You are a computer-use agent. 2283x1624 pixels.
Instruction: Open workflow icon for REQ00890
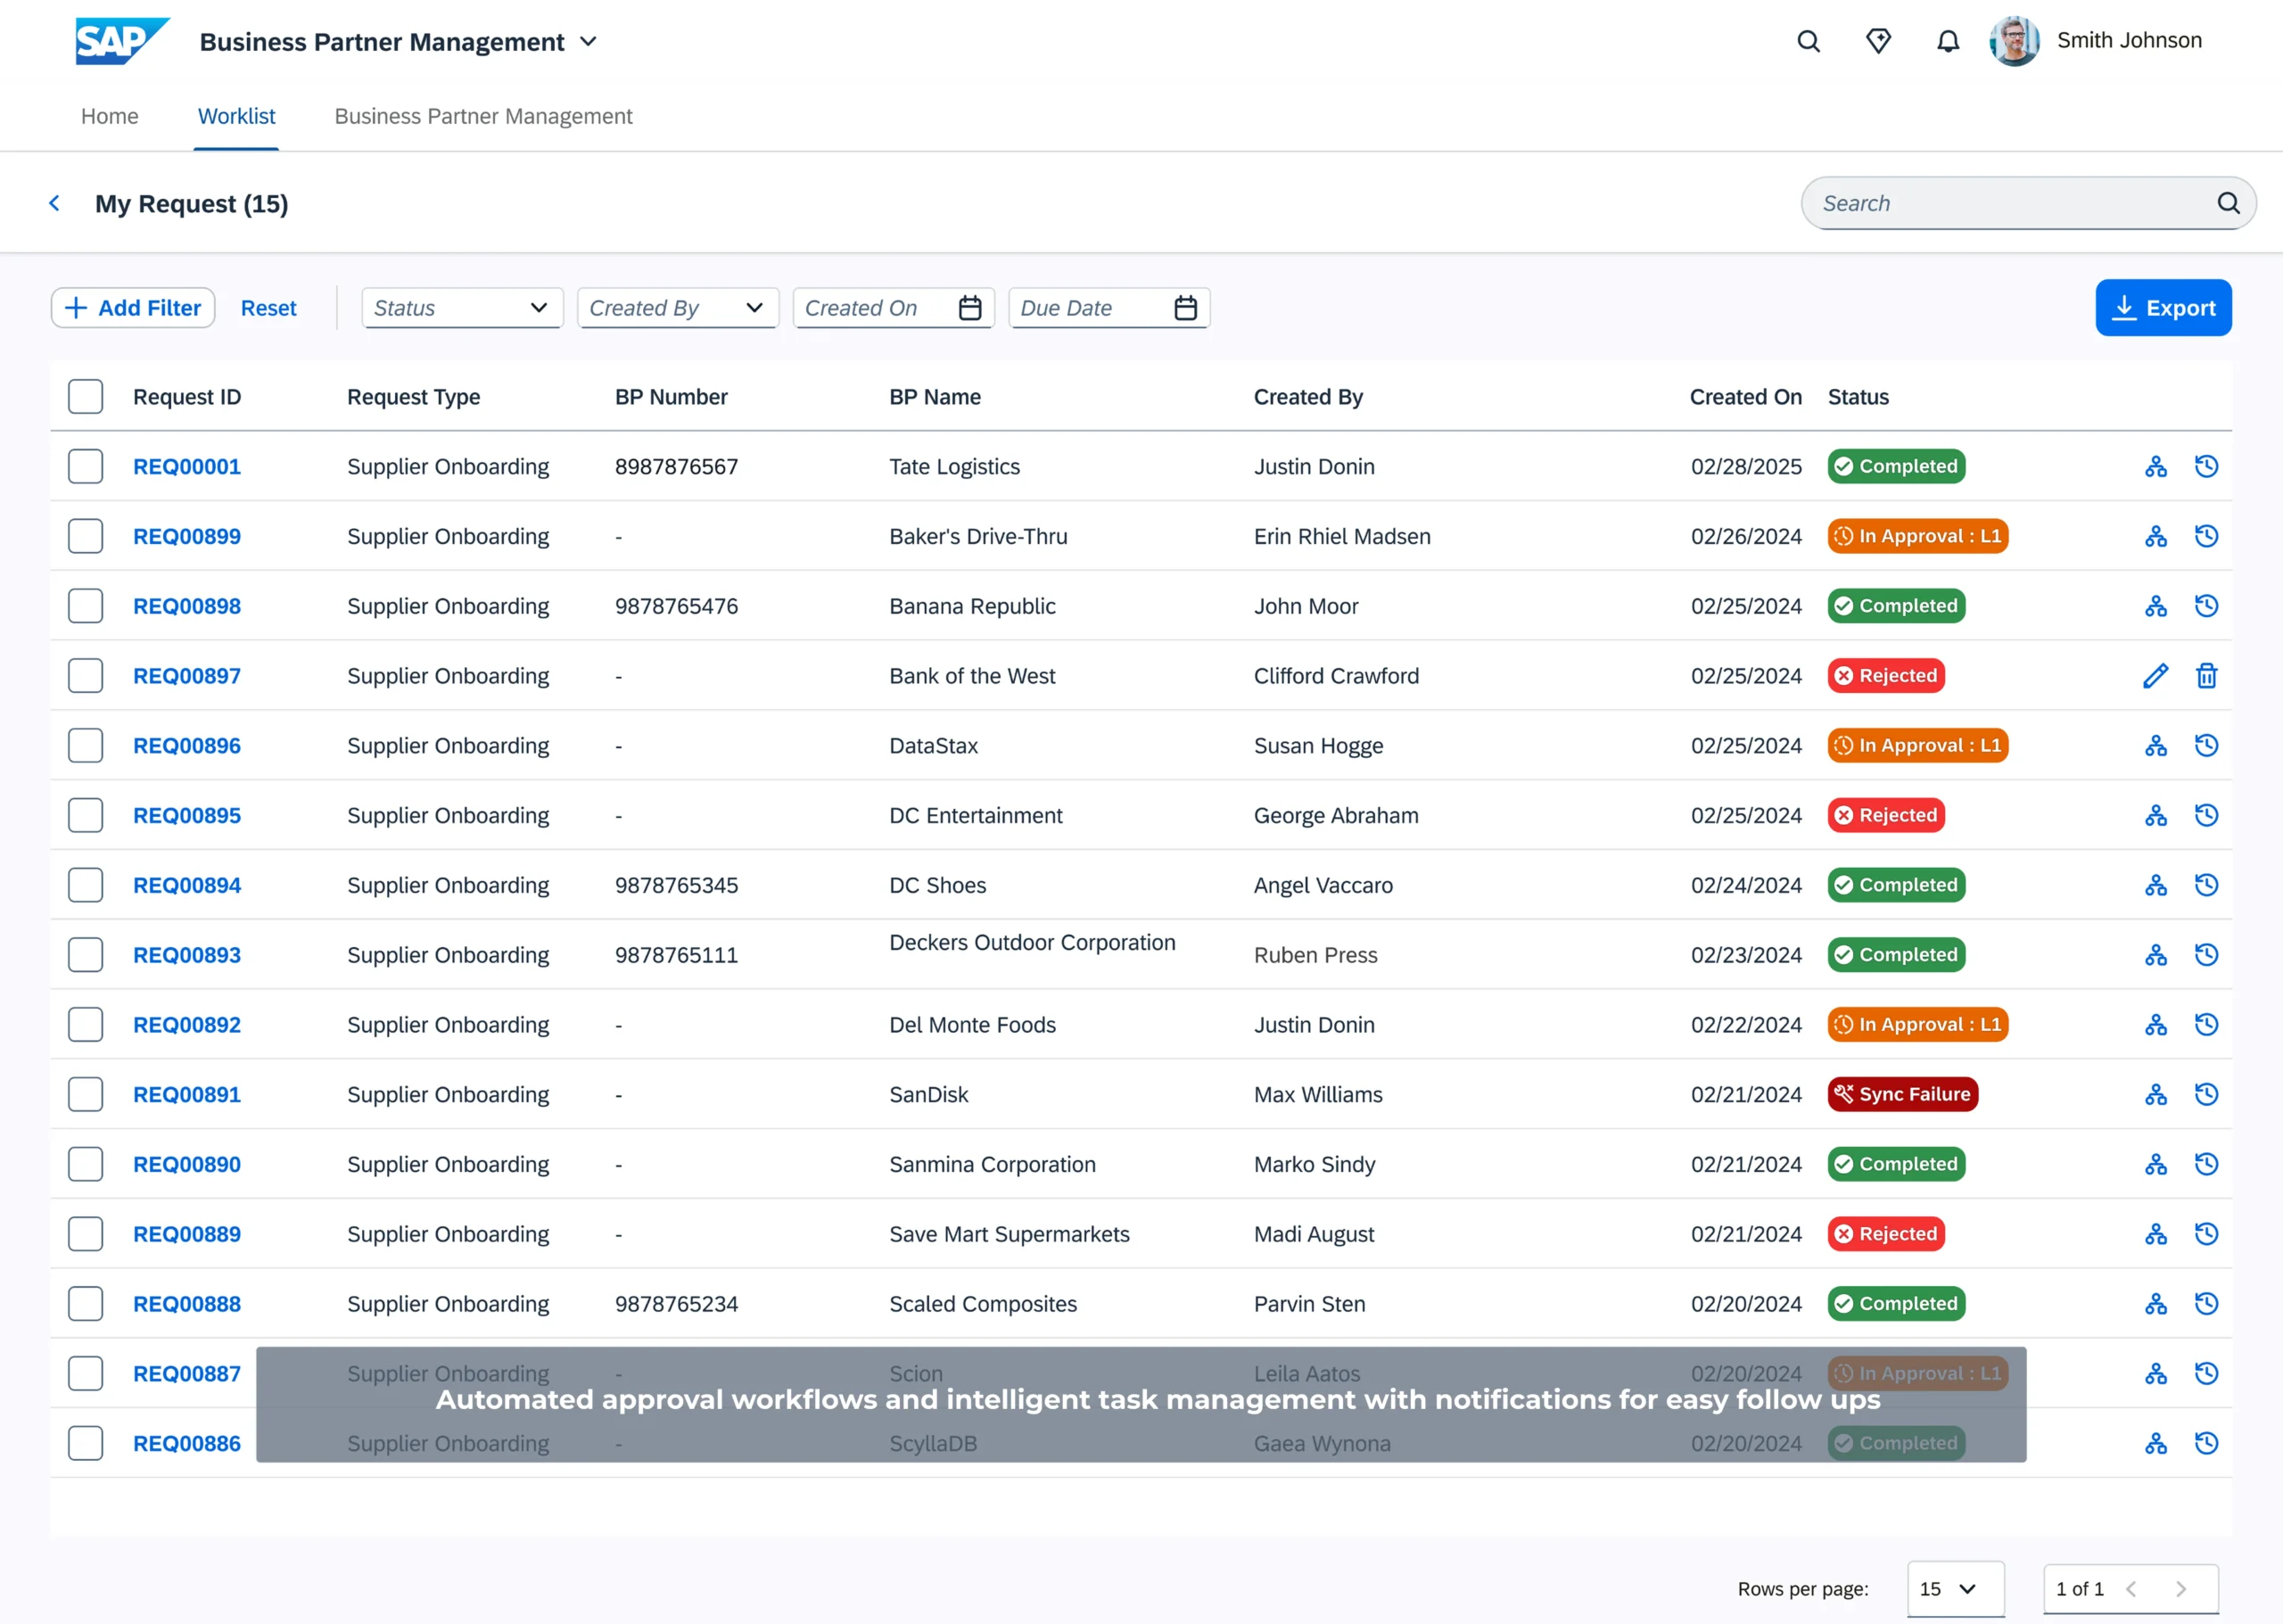(2156, 1164)
